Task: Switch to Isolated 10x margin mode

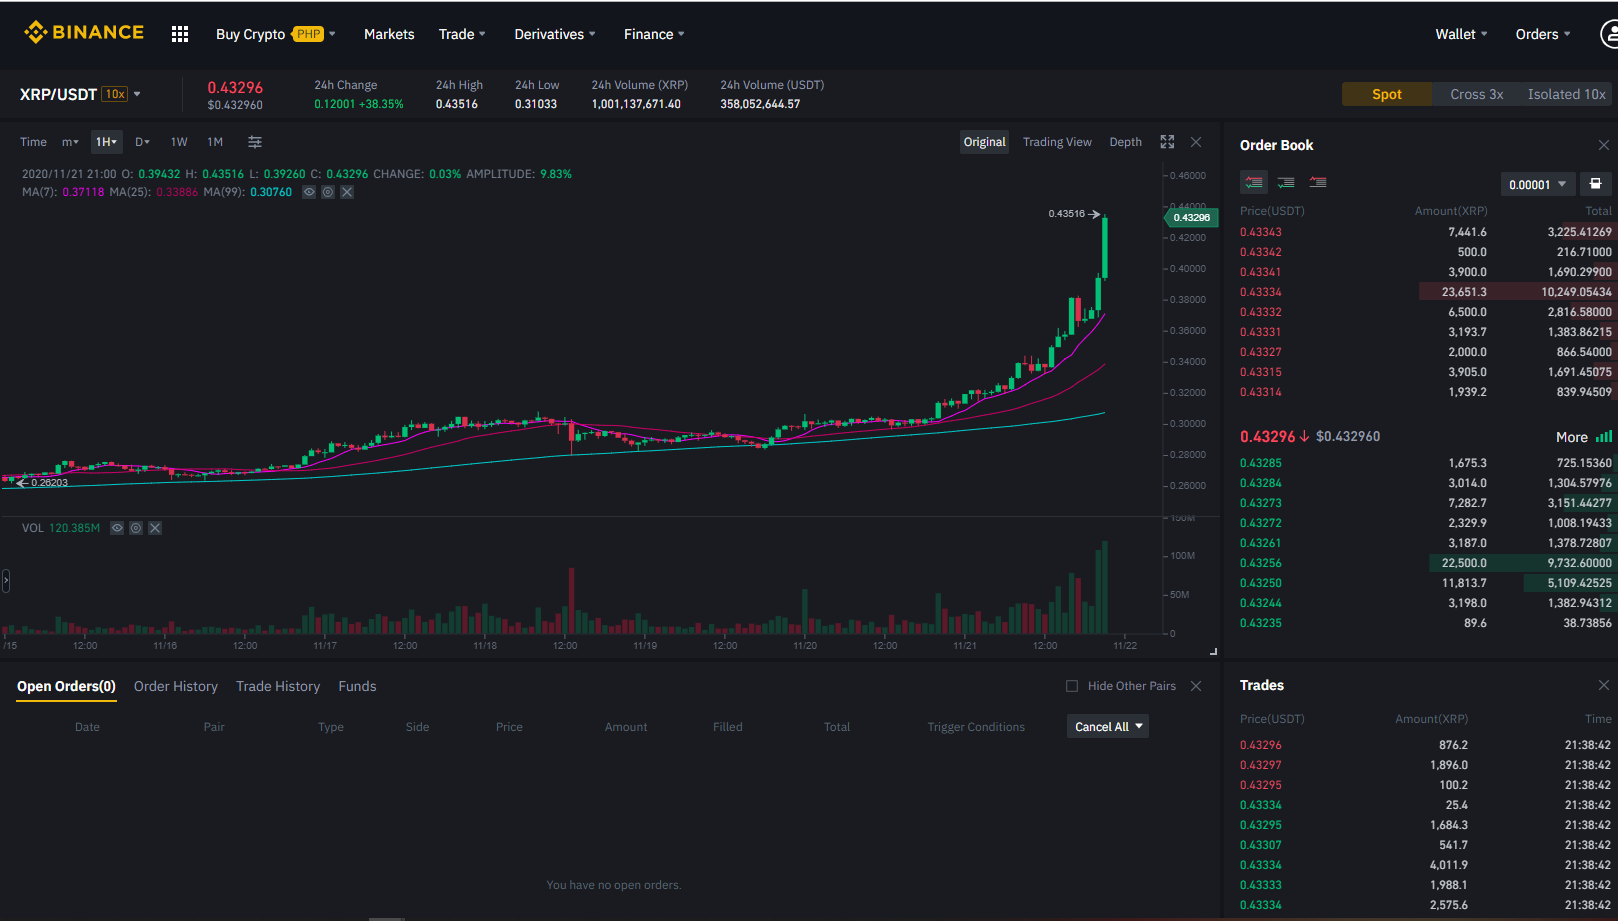Action: (1566, 94)
